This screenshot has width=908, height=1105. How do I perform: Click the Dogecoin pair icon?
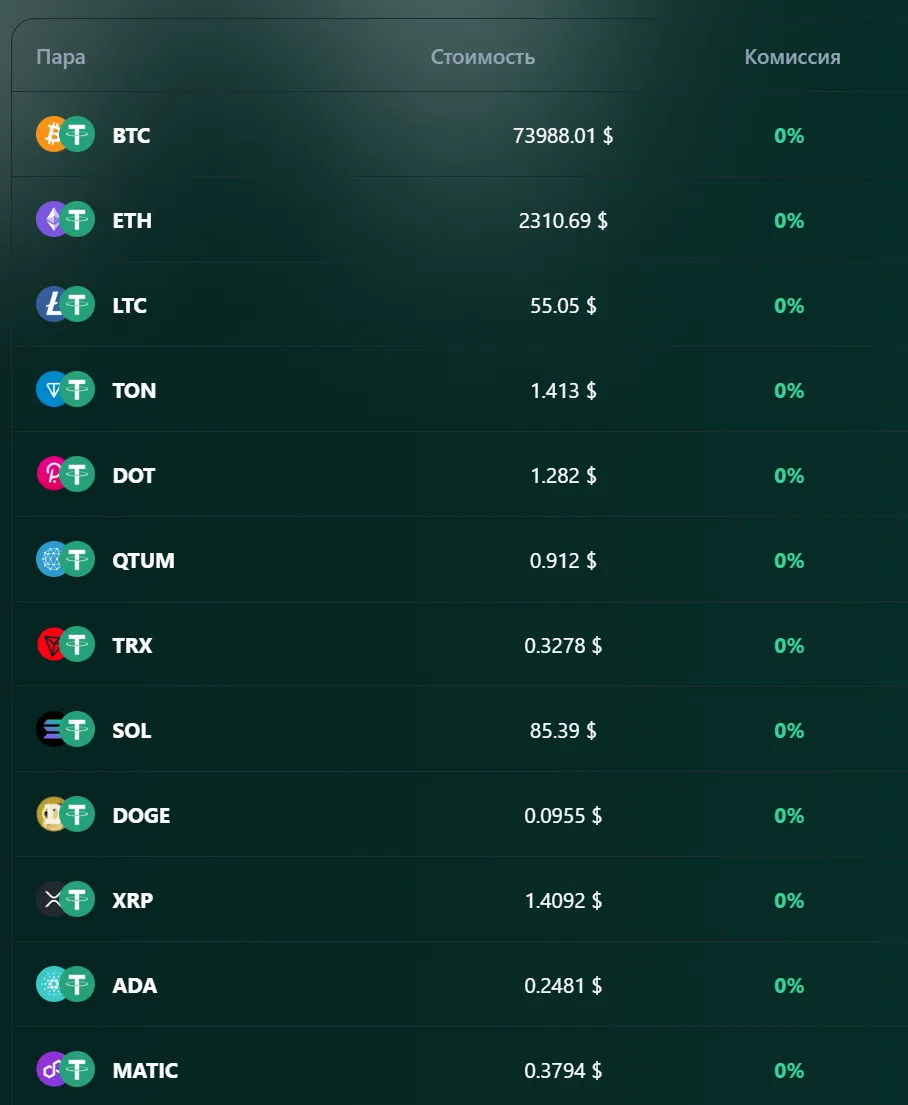(x=66, y=814)
